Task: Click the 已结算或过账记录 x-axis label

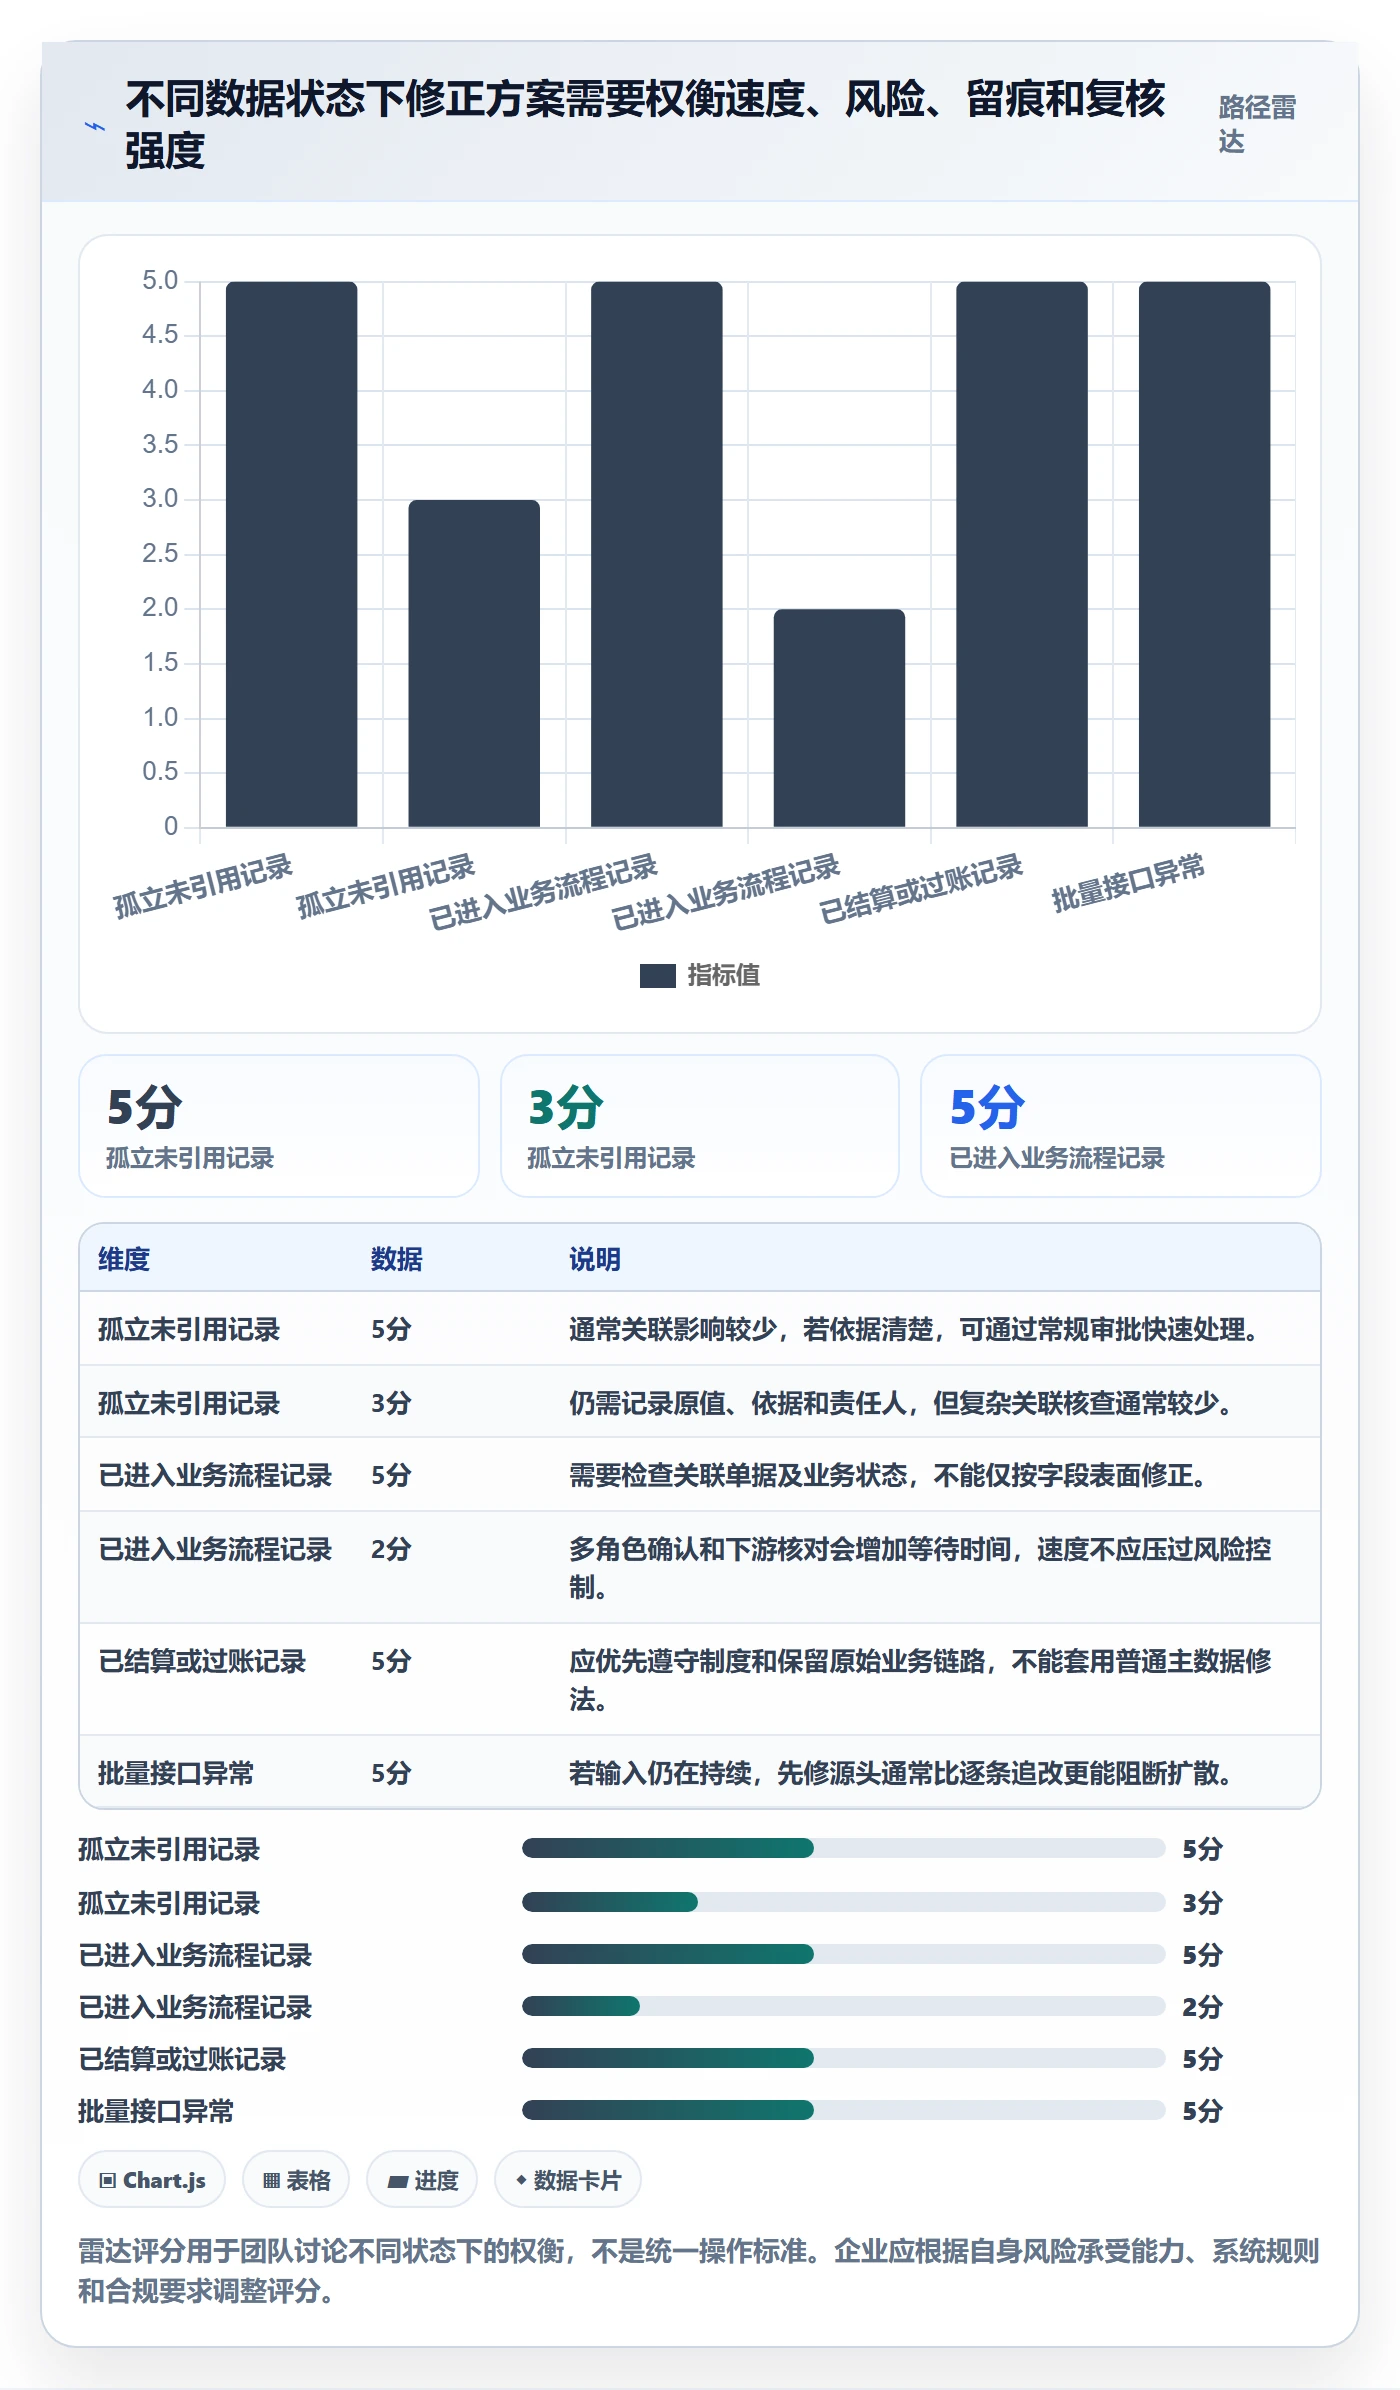Action: 921,888
